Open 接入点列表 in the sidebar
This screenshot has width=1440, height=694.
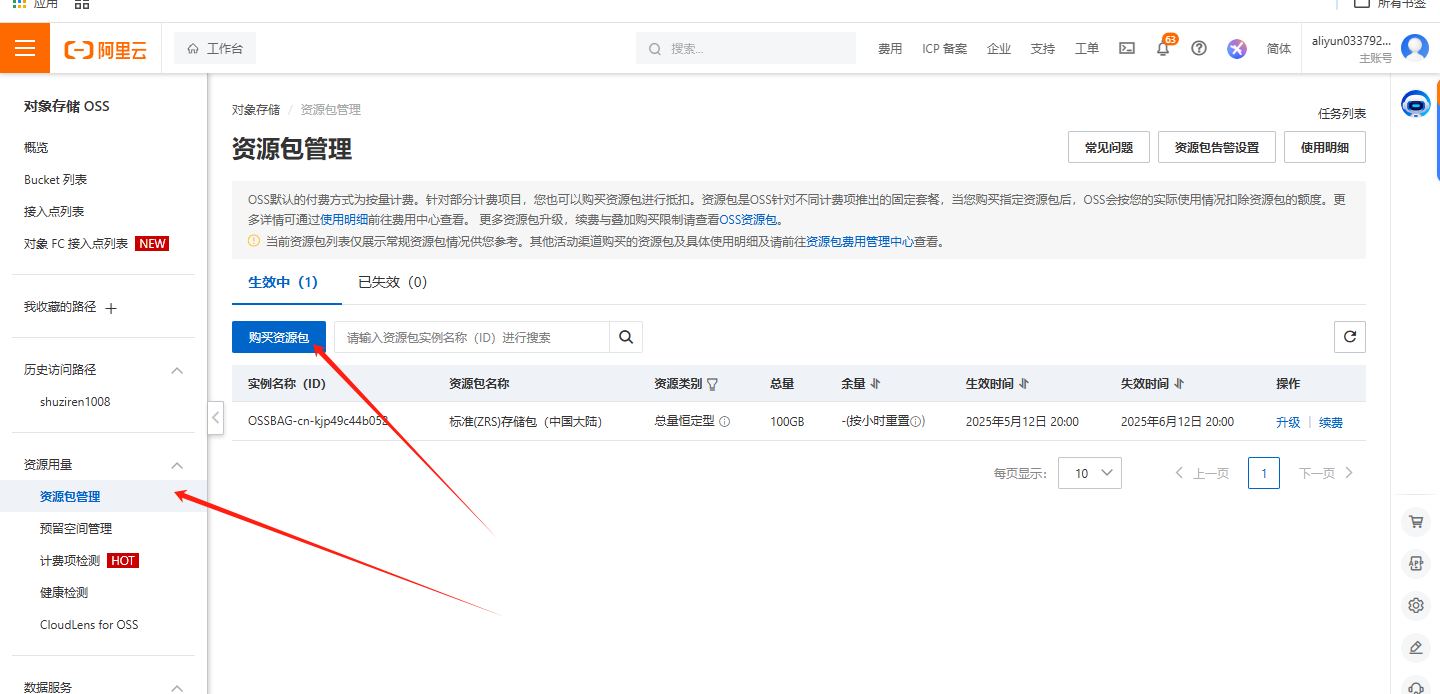54,211
